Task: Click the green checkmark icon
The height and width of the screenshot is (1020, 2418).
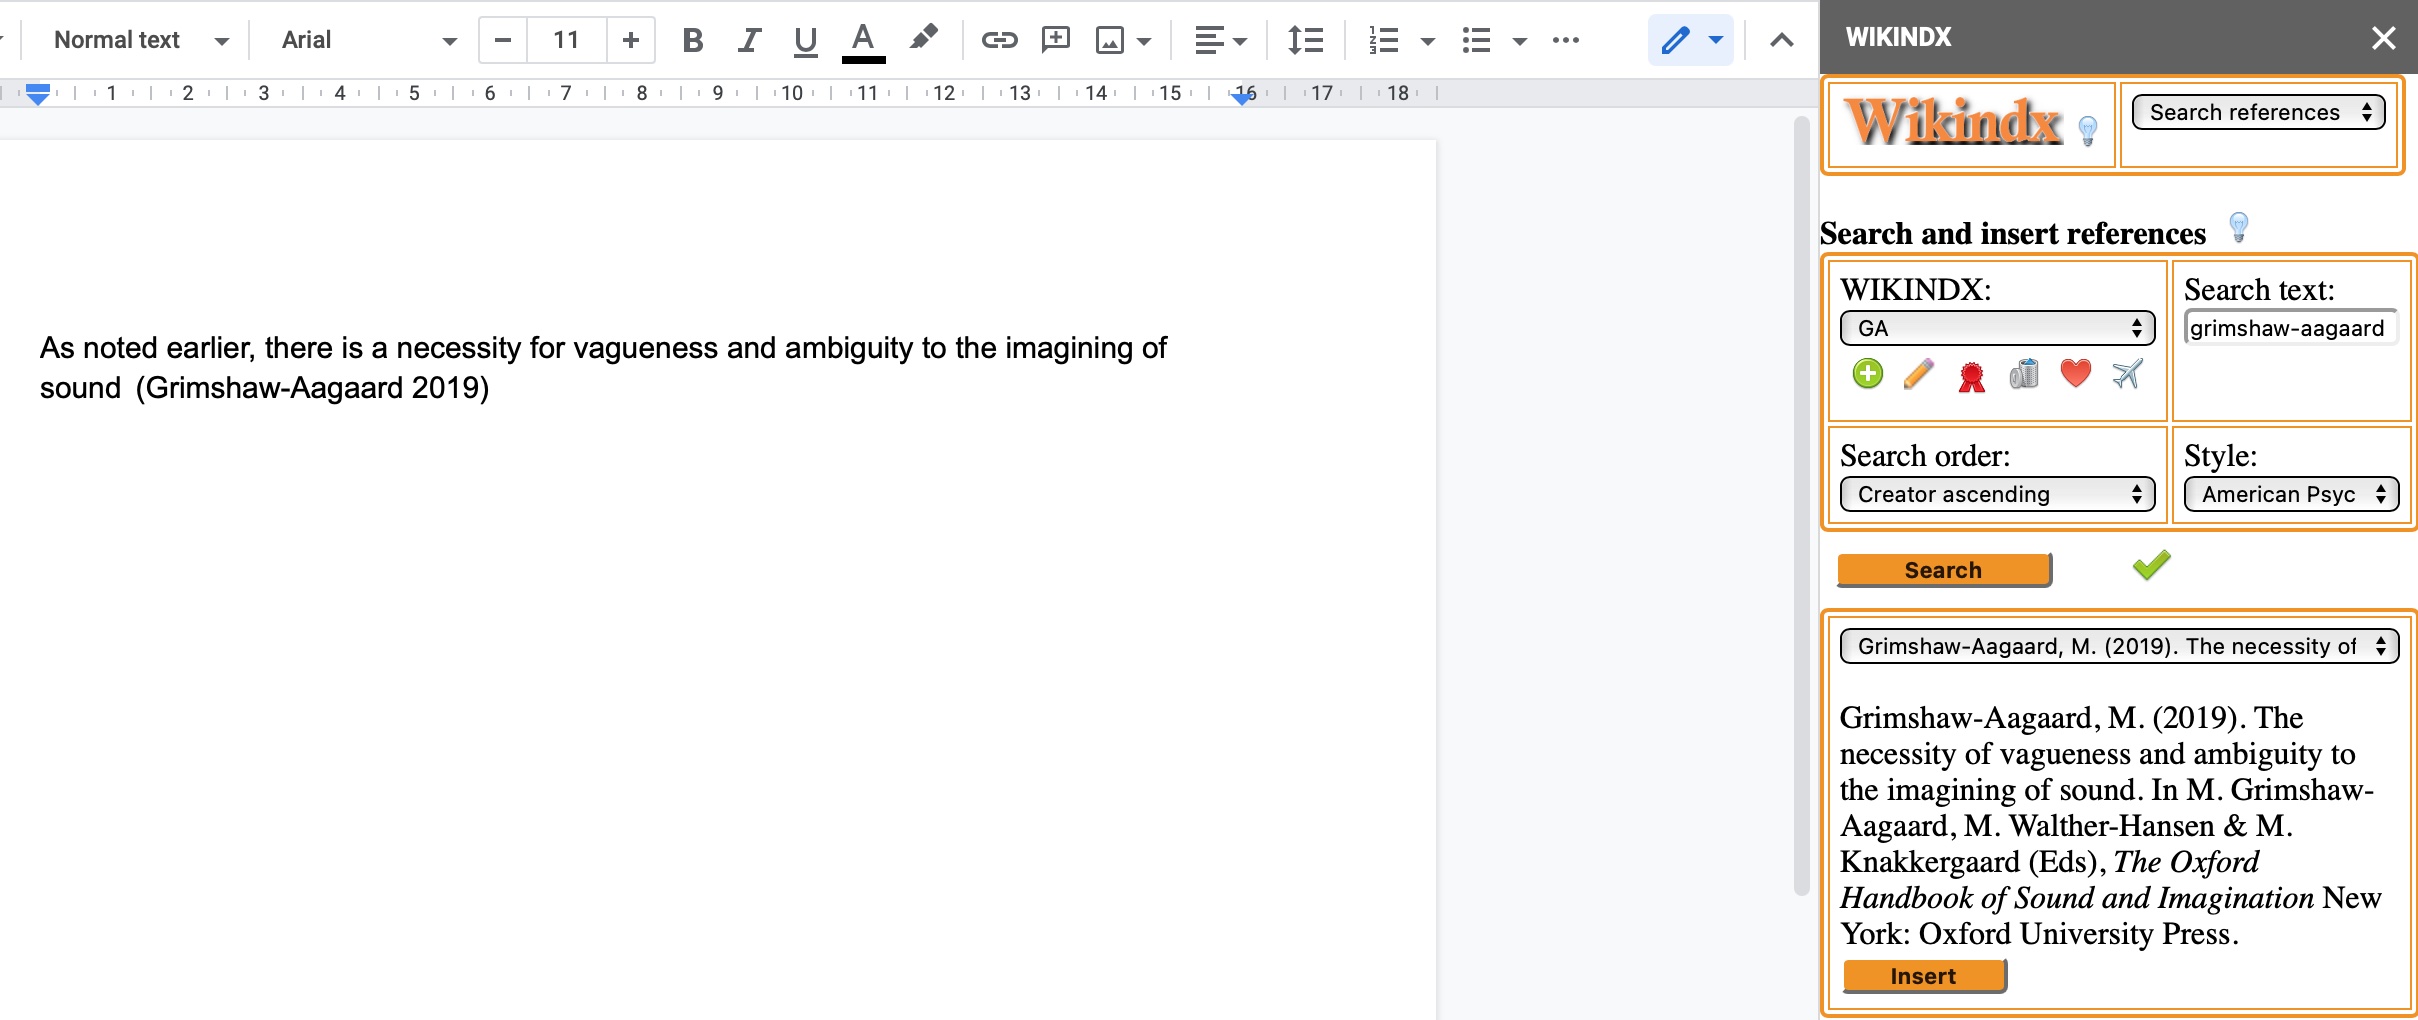Action: point(2151,565)
